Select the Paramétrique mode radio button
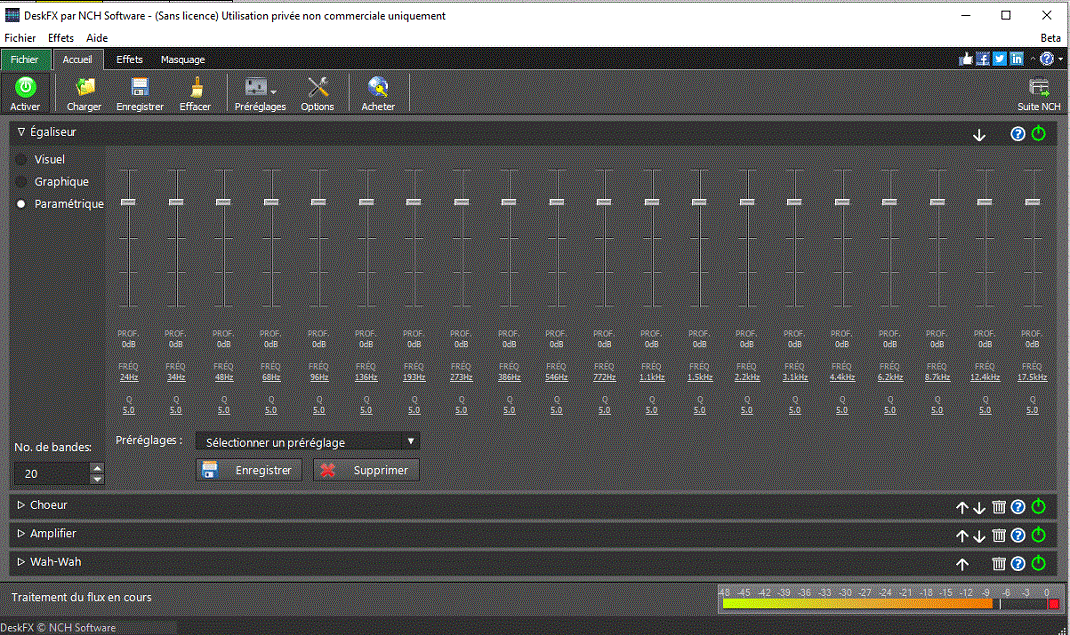Image resolution: width=1070 pixels, height=635 pixels. pyautogui.click(x=20, y=204)
